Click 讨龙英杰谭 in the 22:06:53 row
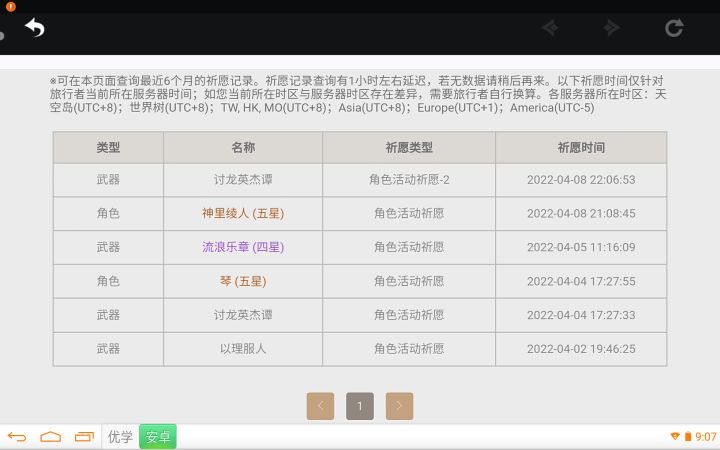Screen dimensions: 720x450 [x=243, y=180]
